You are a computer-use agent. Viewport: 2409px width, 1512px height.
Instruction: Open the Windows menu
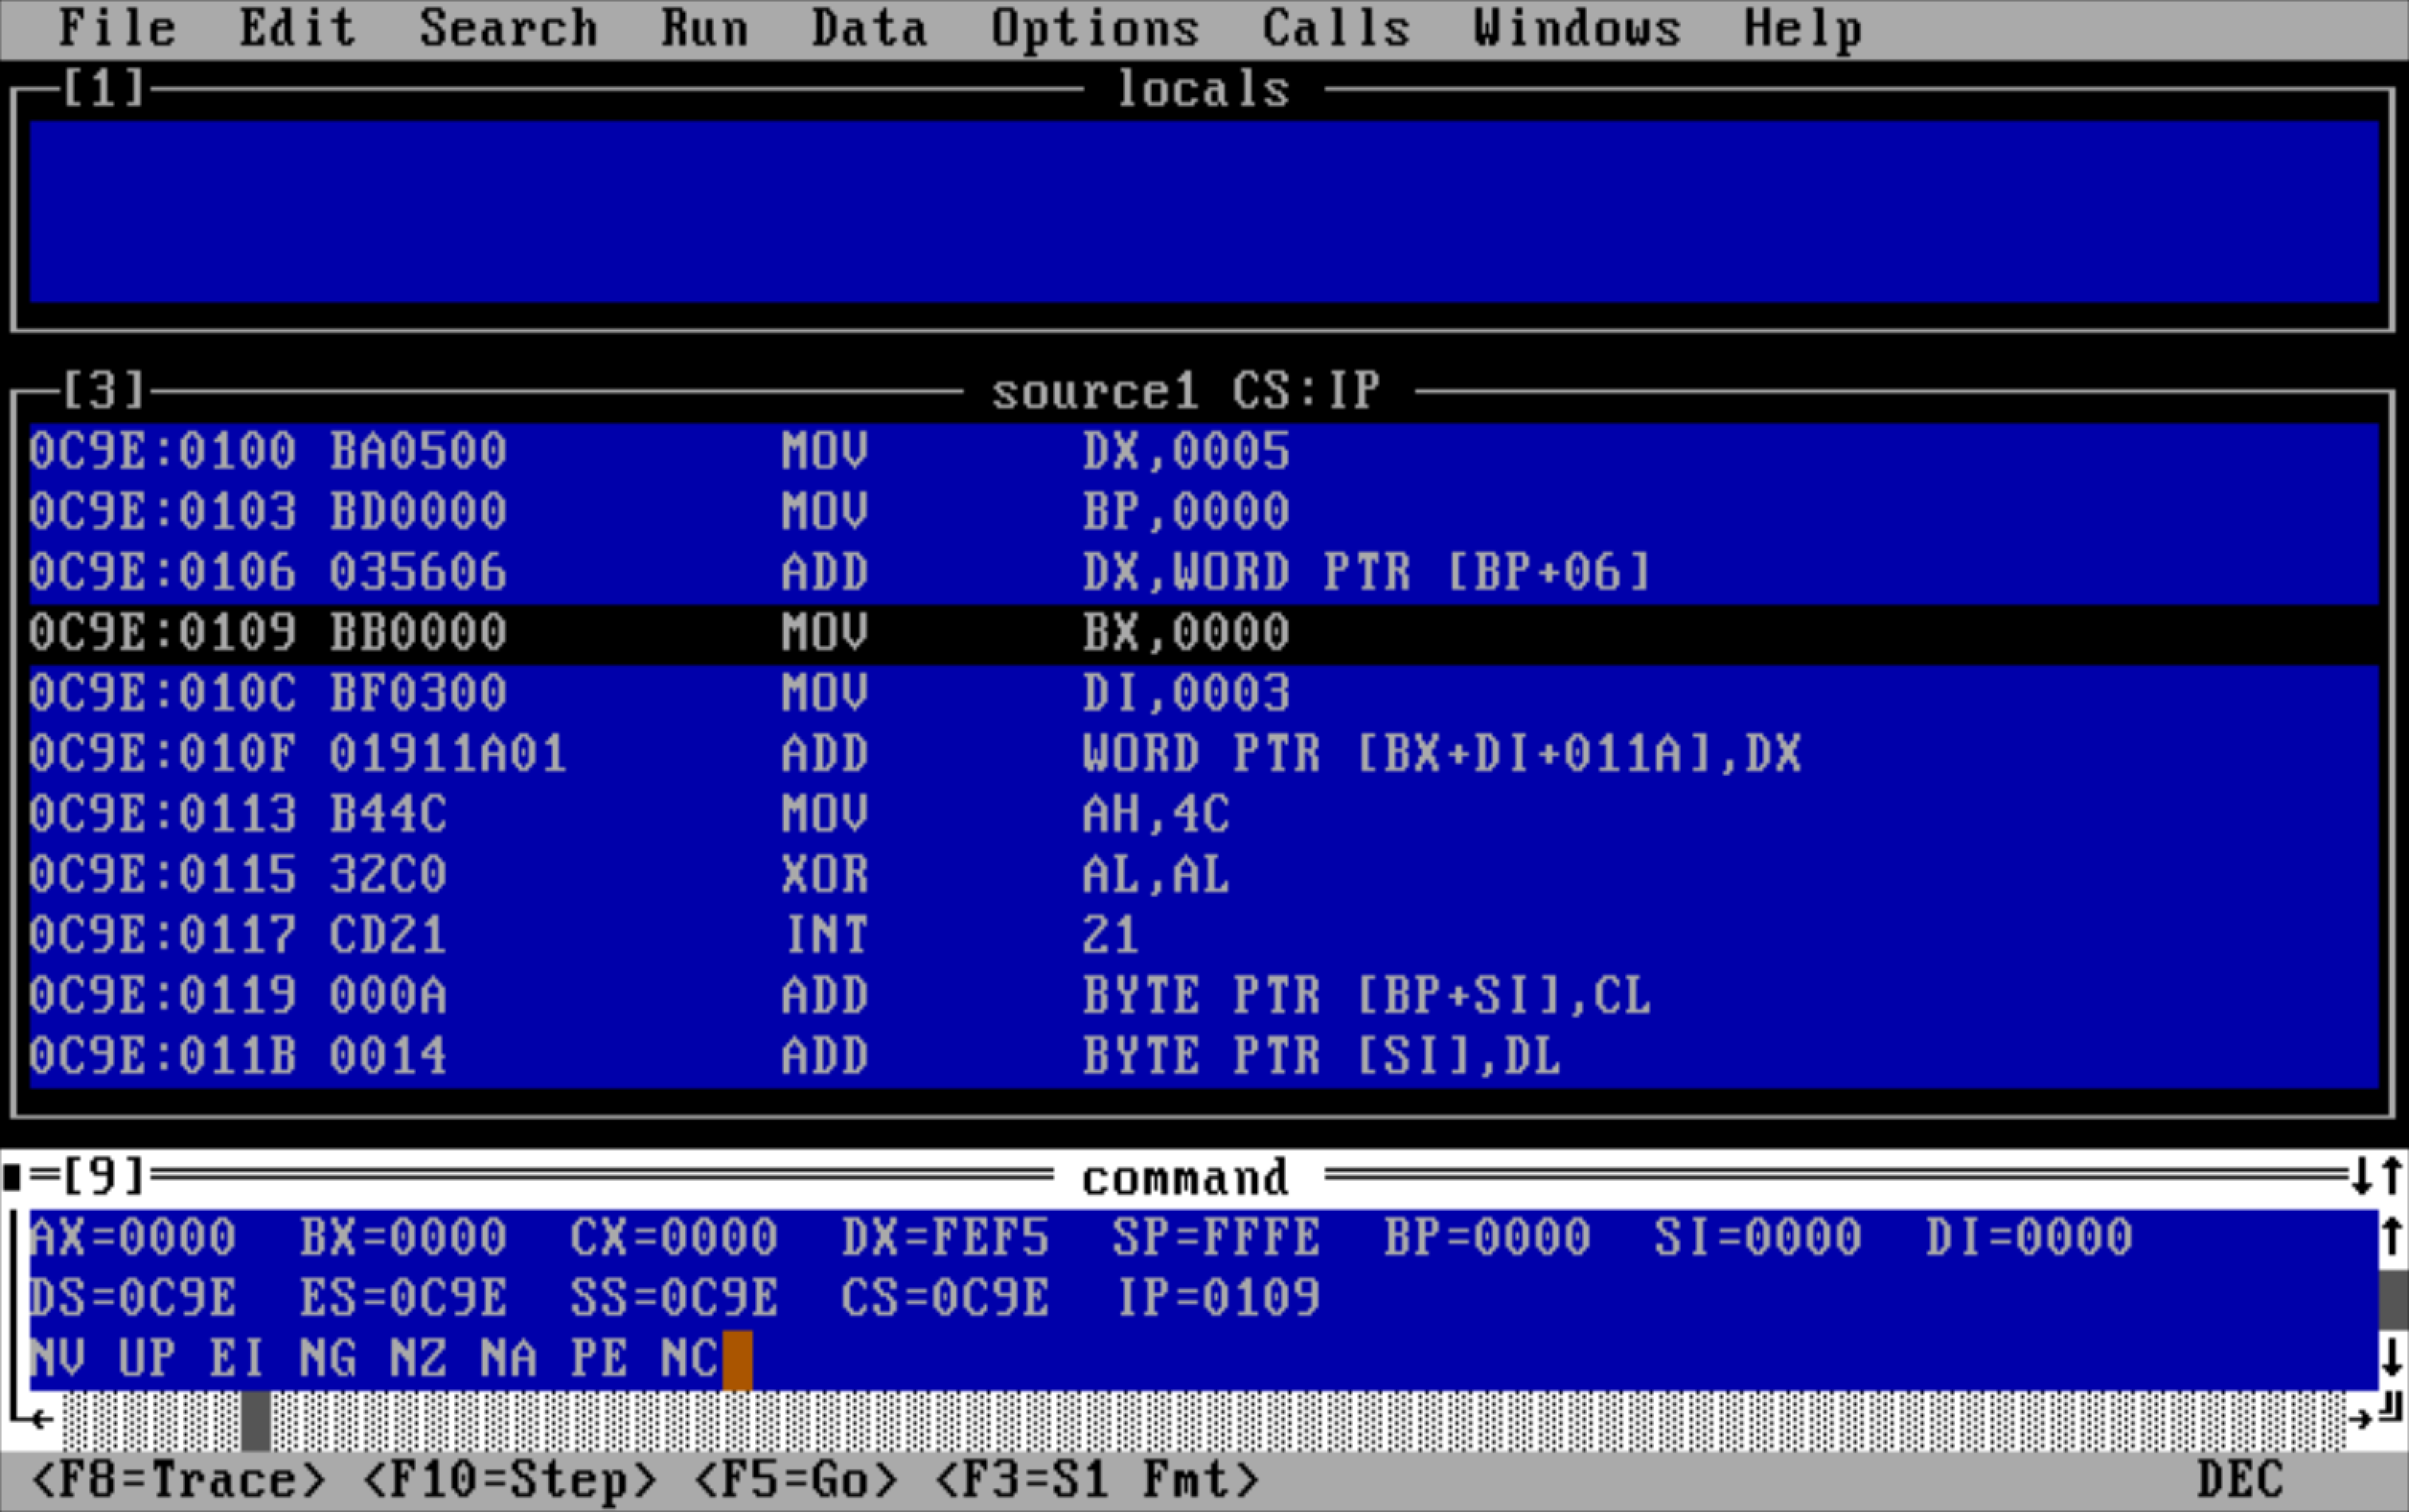[x=1577, y=28]
